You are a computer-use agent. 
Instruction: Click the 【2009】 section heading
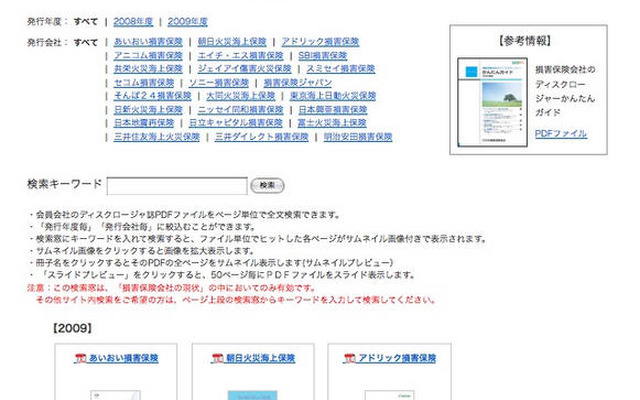click(x=72, y=328)
